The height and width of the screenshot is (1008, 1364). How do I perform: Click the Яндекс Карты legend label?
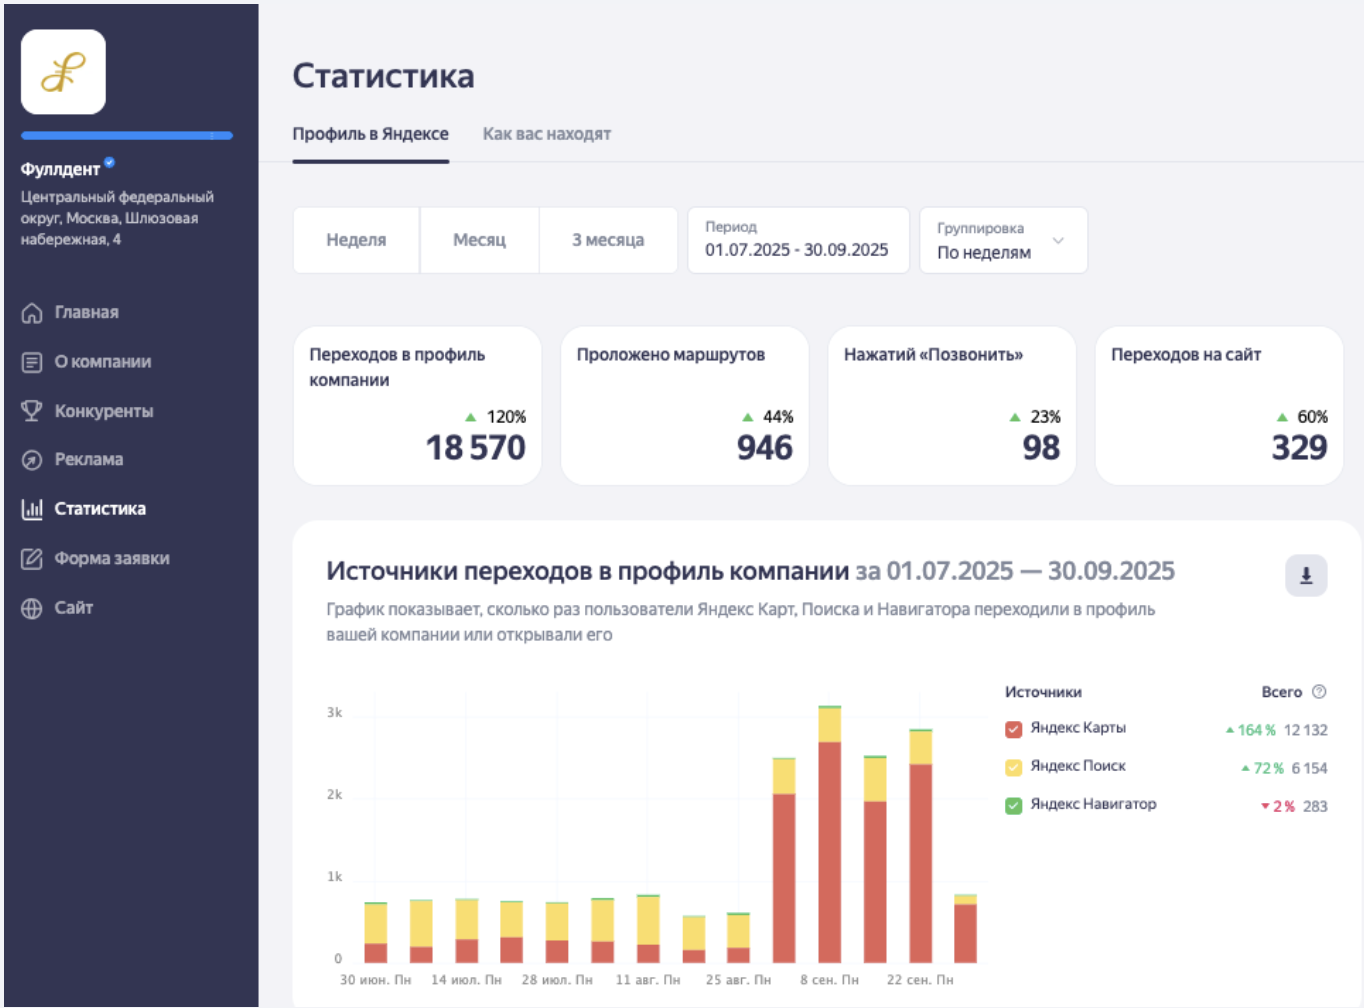1078,728
